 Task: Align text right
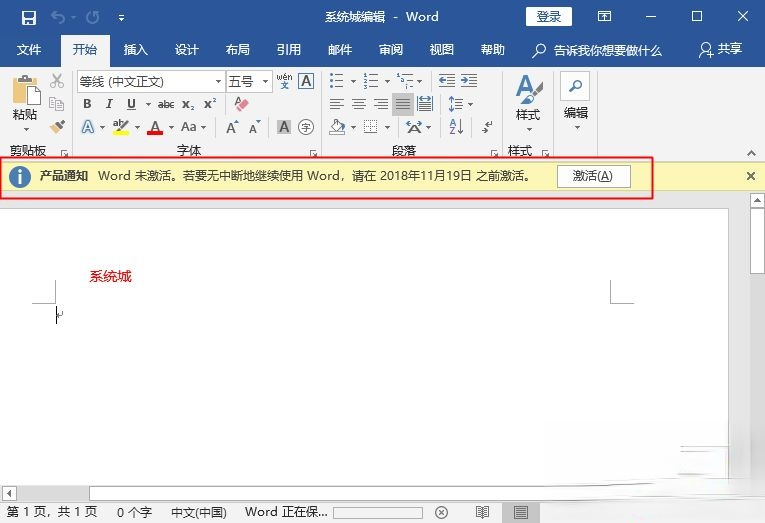[381, 104]
